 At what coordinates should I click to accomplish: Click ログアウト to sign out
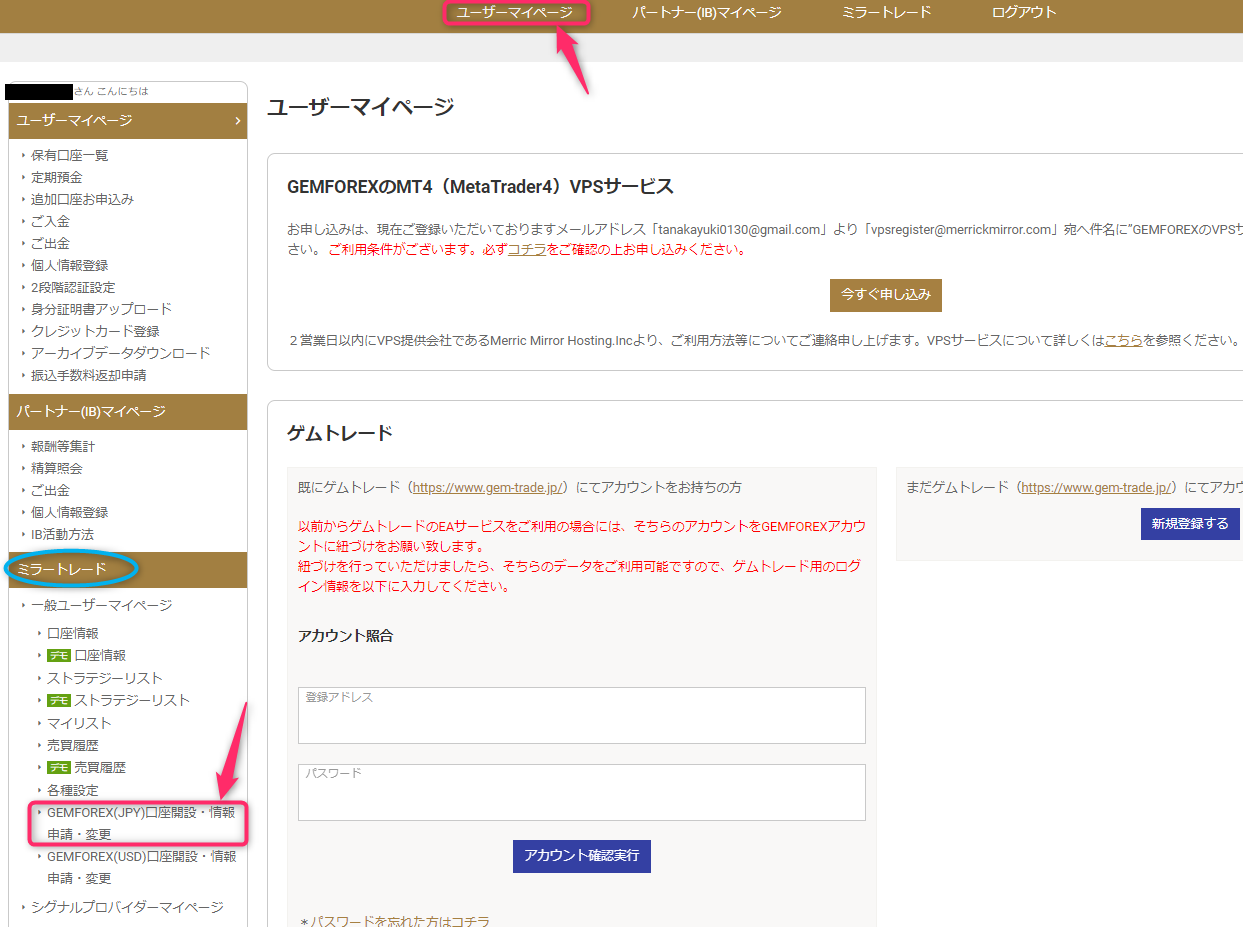1024,13
